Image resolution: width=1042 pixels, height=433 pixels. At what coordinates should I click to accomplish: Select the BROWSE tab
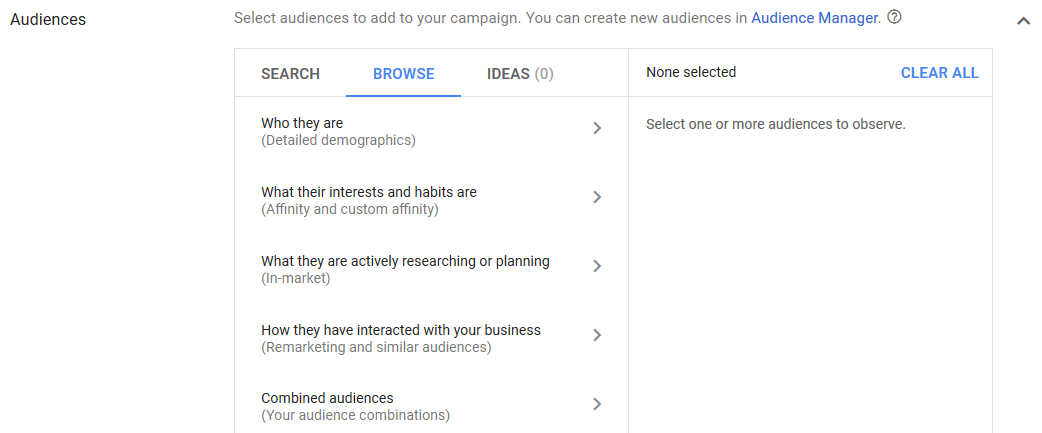(403, 74)
